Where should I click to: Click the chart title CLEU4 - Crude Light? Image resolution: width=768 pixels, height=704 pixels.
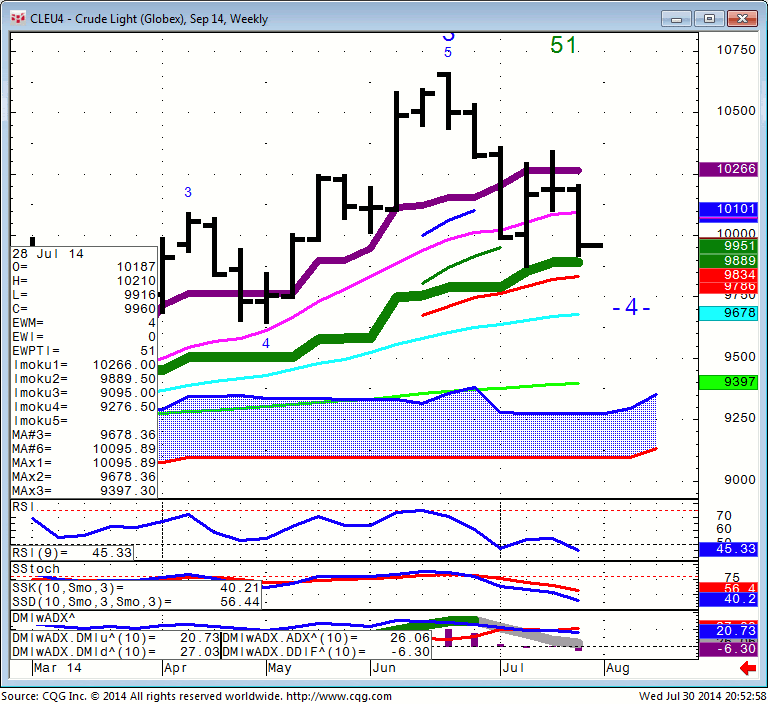point(149,19)
